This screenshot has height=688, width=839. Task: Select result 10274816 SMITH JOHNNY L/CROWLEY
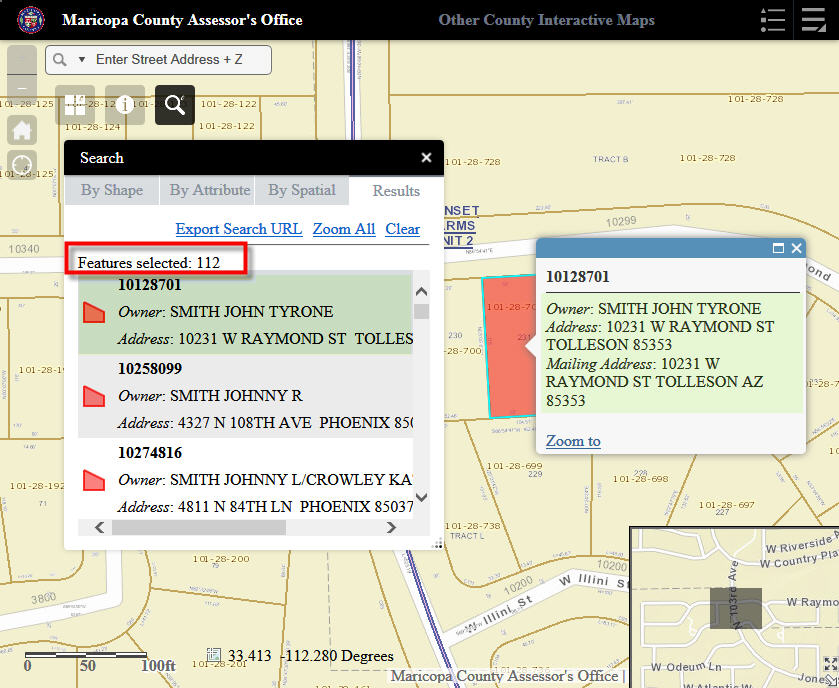tap(246, 478)
